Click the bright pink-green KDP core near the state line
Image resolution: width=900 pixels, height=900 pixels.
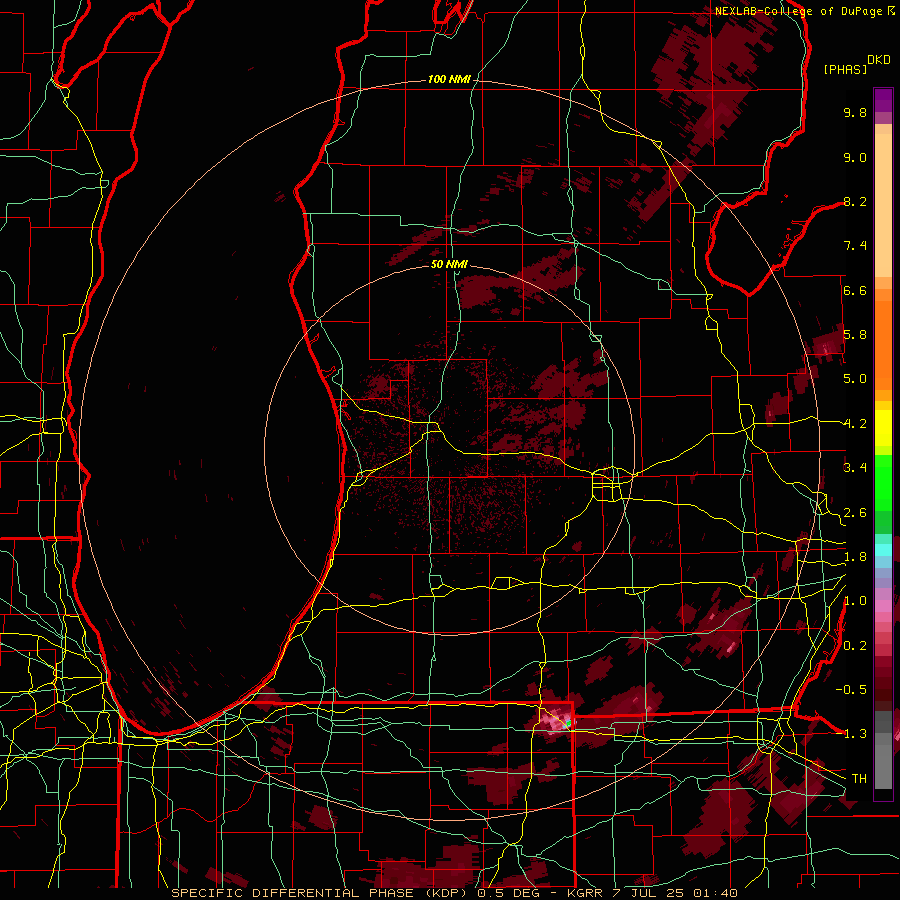(558, 720)
